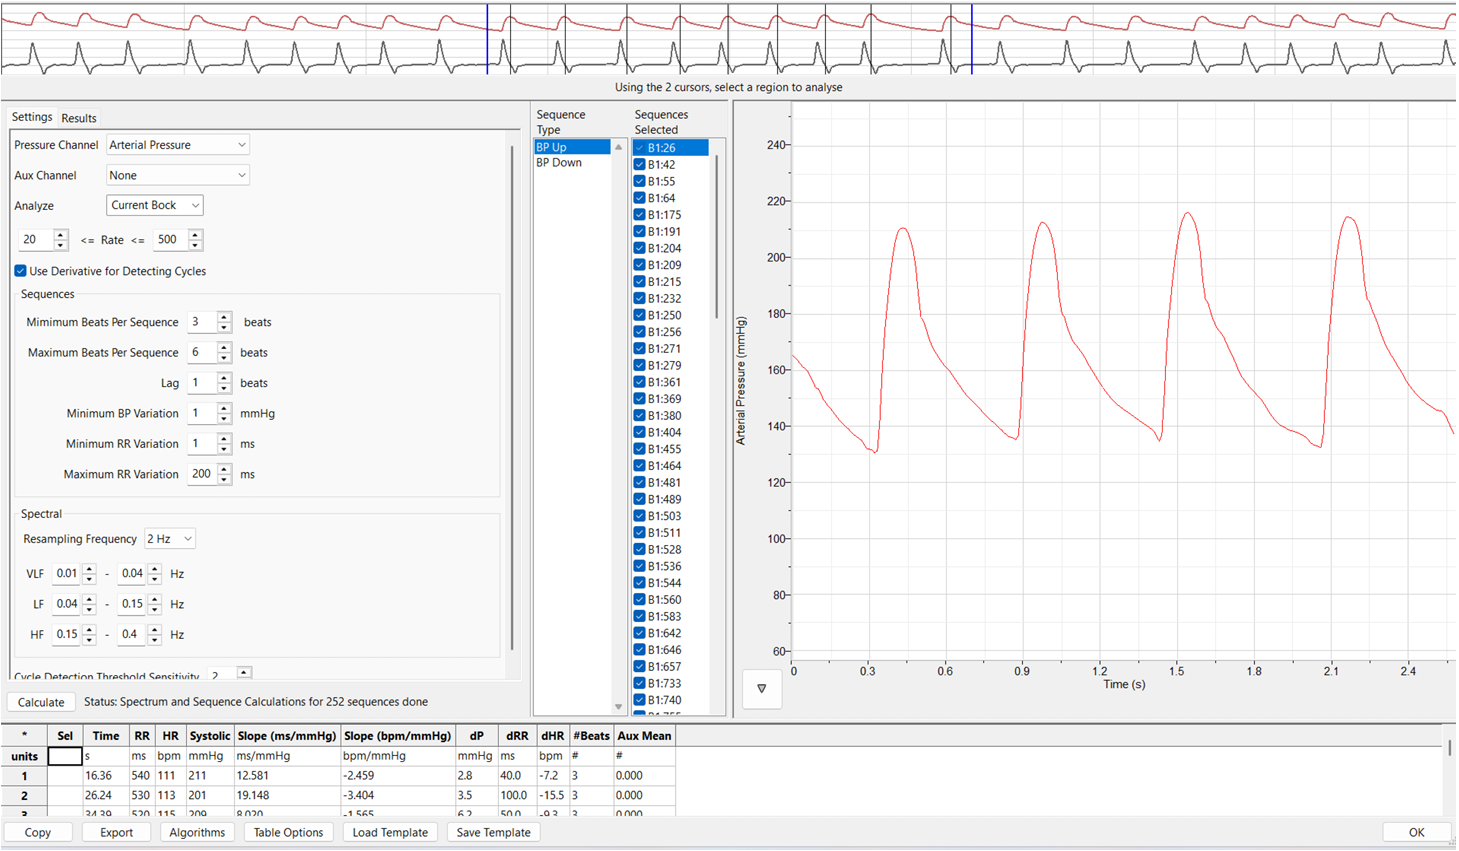Click the Slope (ms/mmHg) column header

(x=287, y=736)
